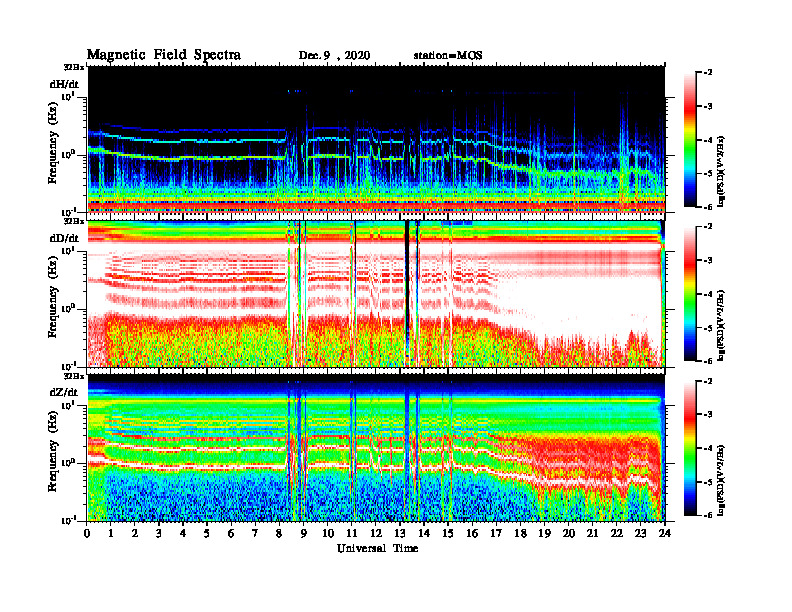Click the color bar beside the dZ/dt panel
This screenshot has height=612, width=792.
tap(690, 448)
